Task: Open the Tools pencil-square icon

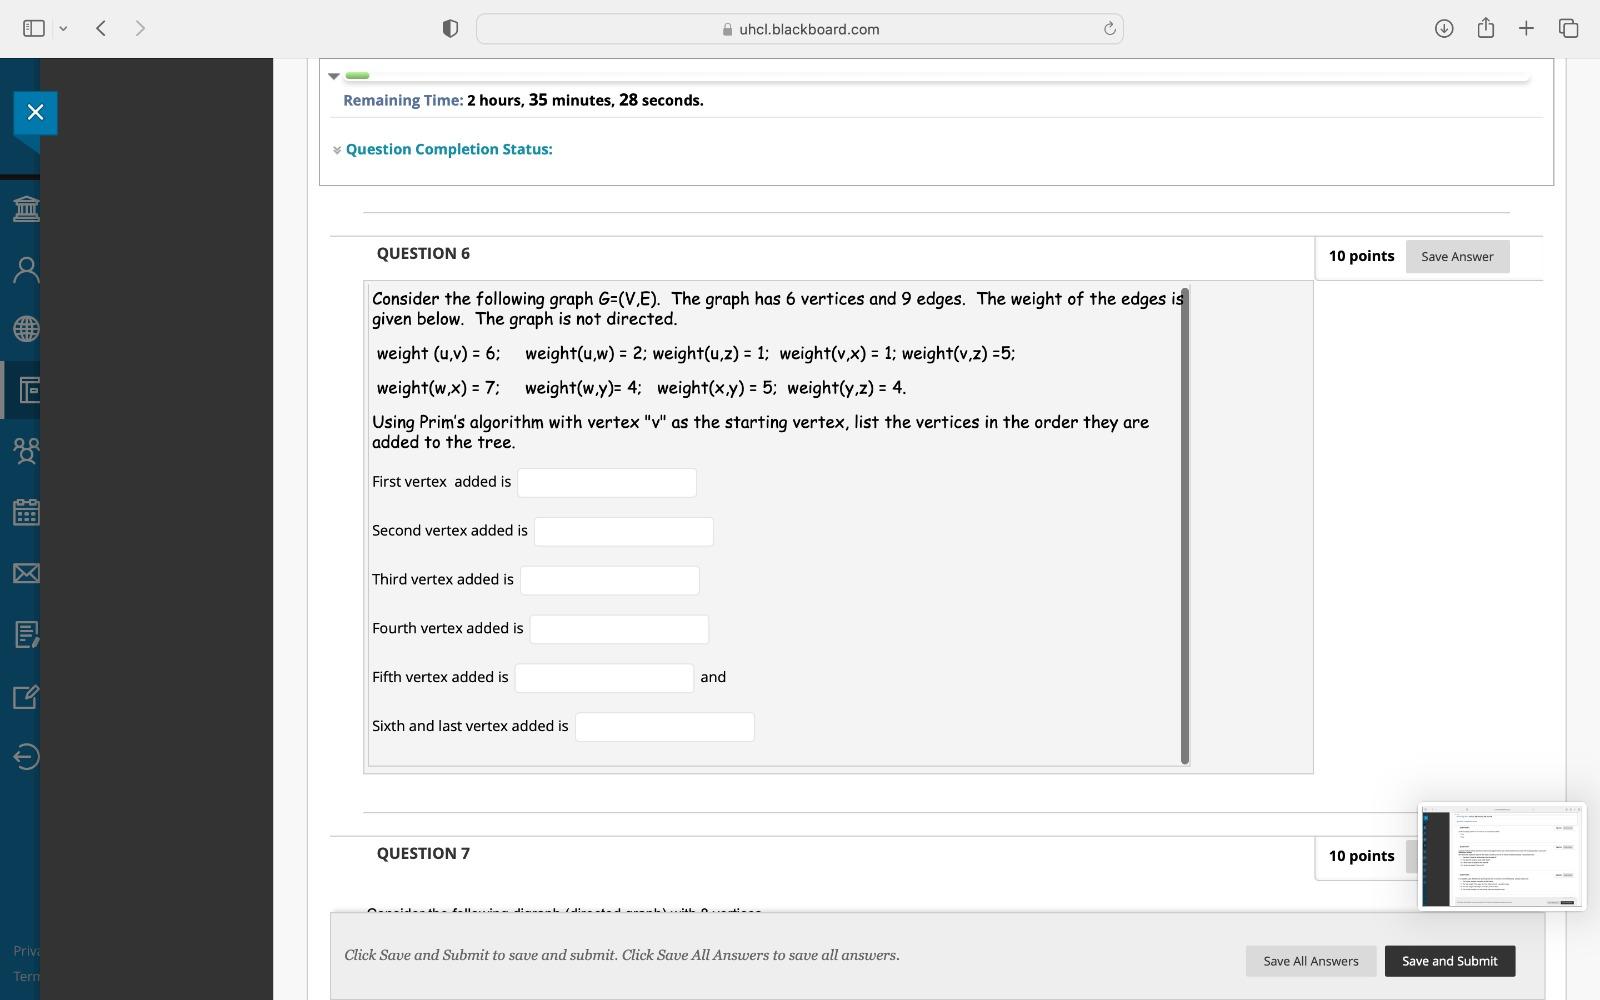Action: (x=26, y=696)
